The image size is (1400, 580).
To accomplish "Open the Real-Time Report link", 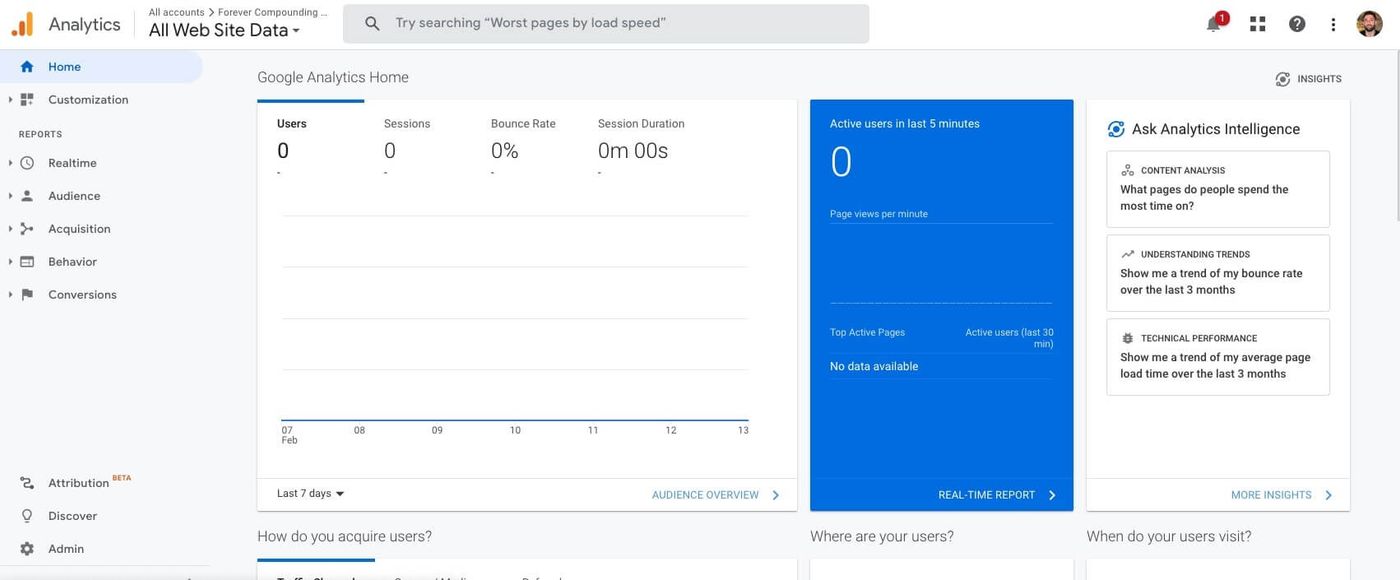I will 986,495.
